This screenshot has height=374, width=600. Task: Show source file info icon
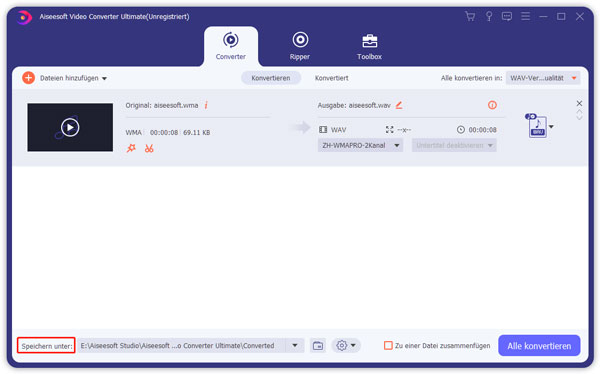(x=206, y=105)
